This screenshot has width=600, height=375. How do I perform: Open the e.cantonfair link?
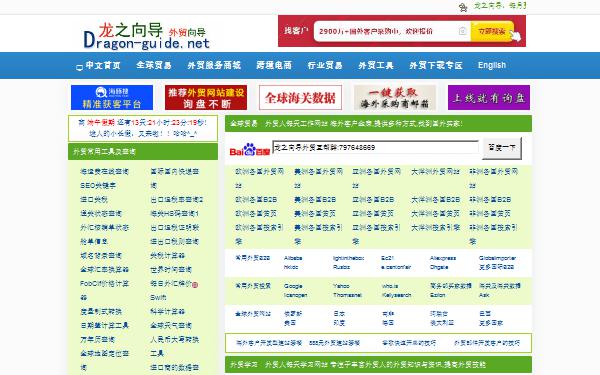tap(396, 267)
